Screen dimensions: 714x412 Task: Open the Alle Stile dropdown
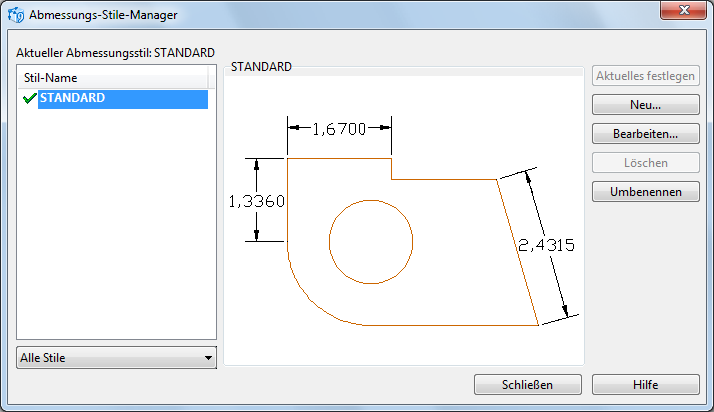pyautogui.click(x=116, y=357)
